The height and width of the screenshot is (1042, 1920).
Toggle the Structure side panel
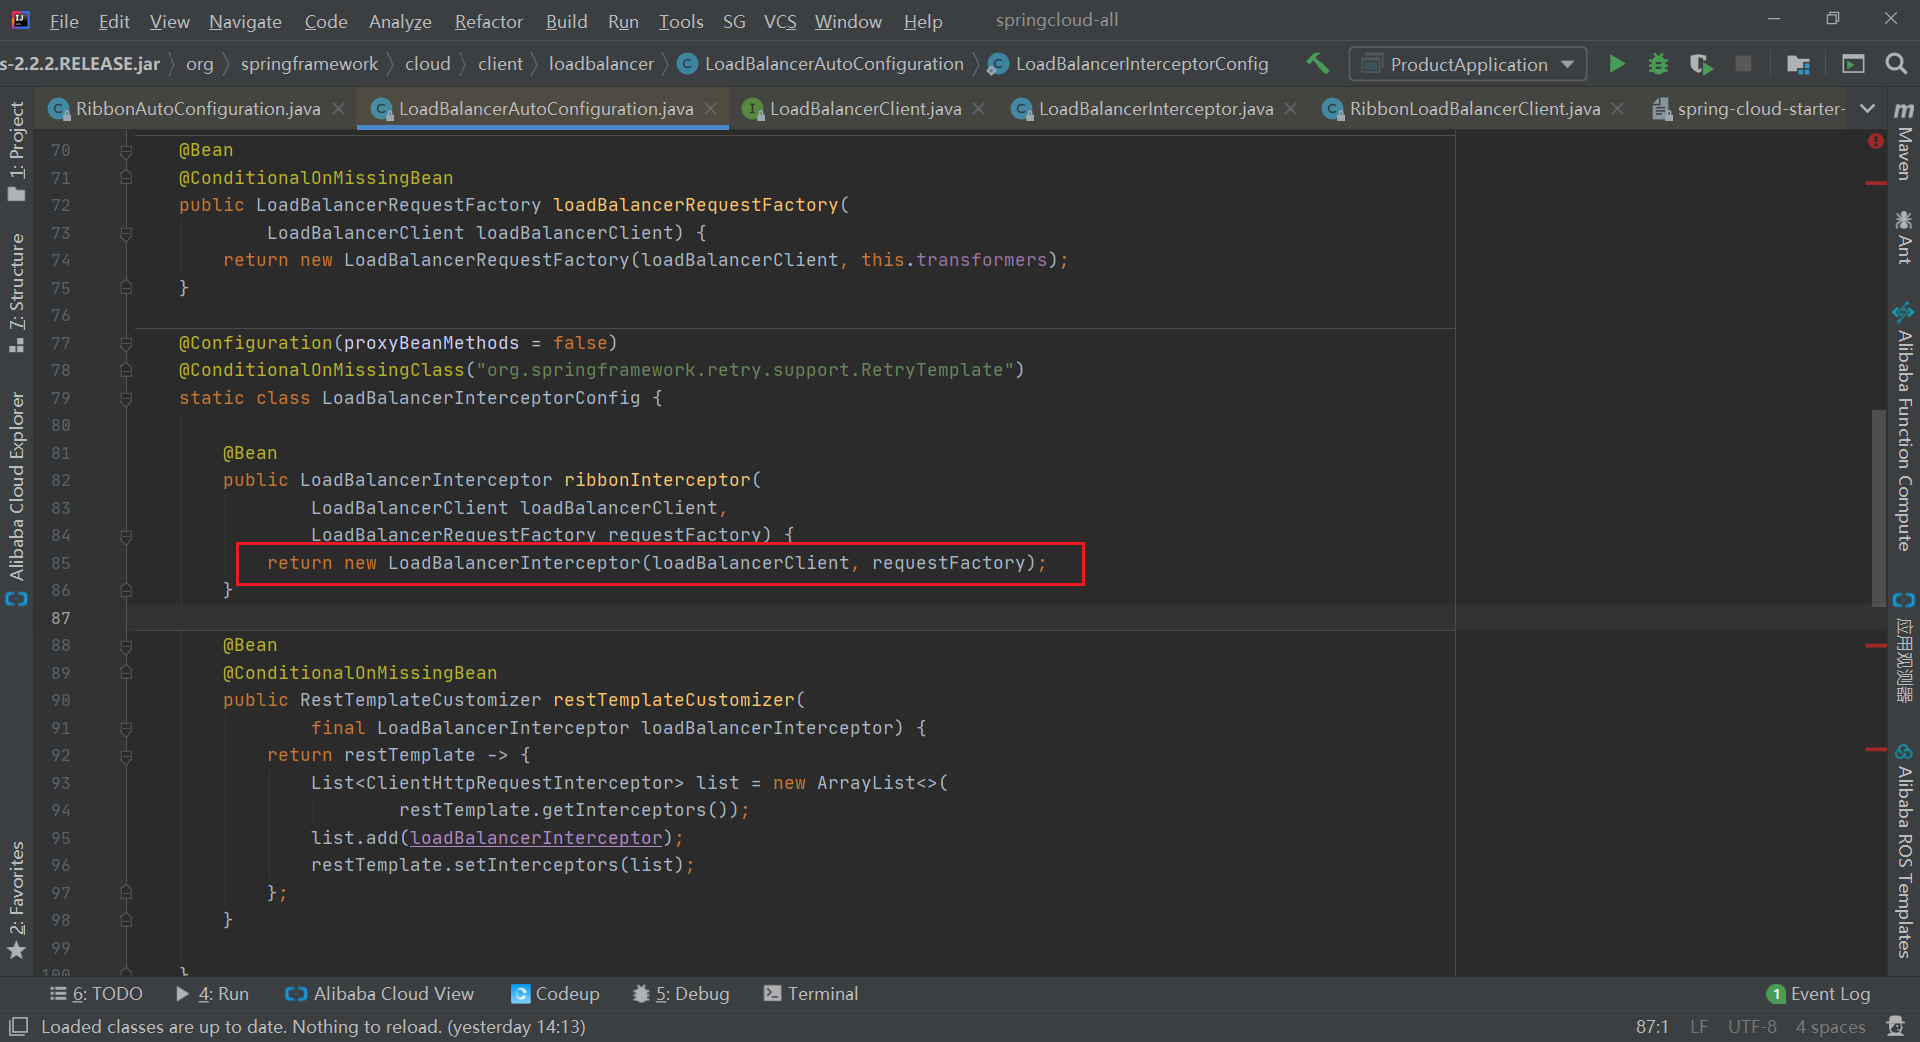17,291
